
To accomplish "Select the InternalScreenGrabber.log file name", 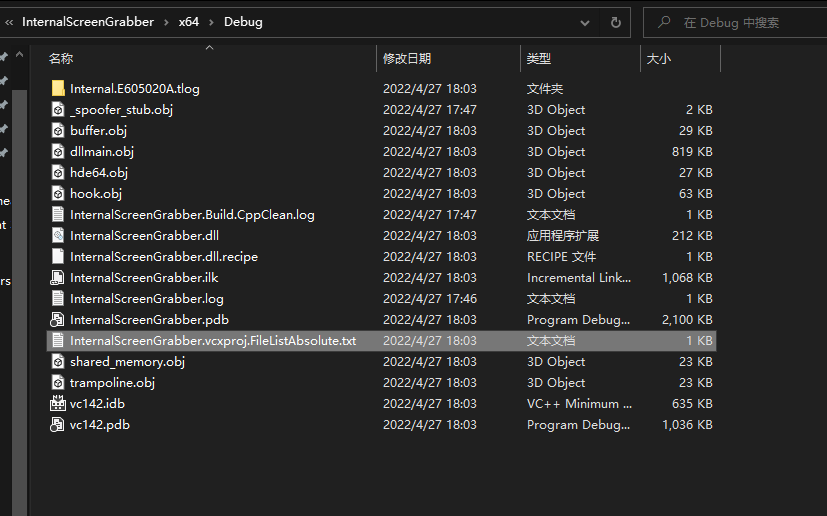I will tap(147, 299).
